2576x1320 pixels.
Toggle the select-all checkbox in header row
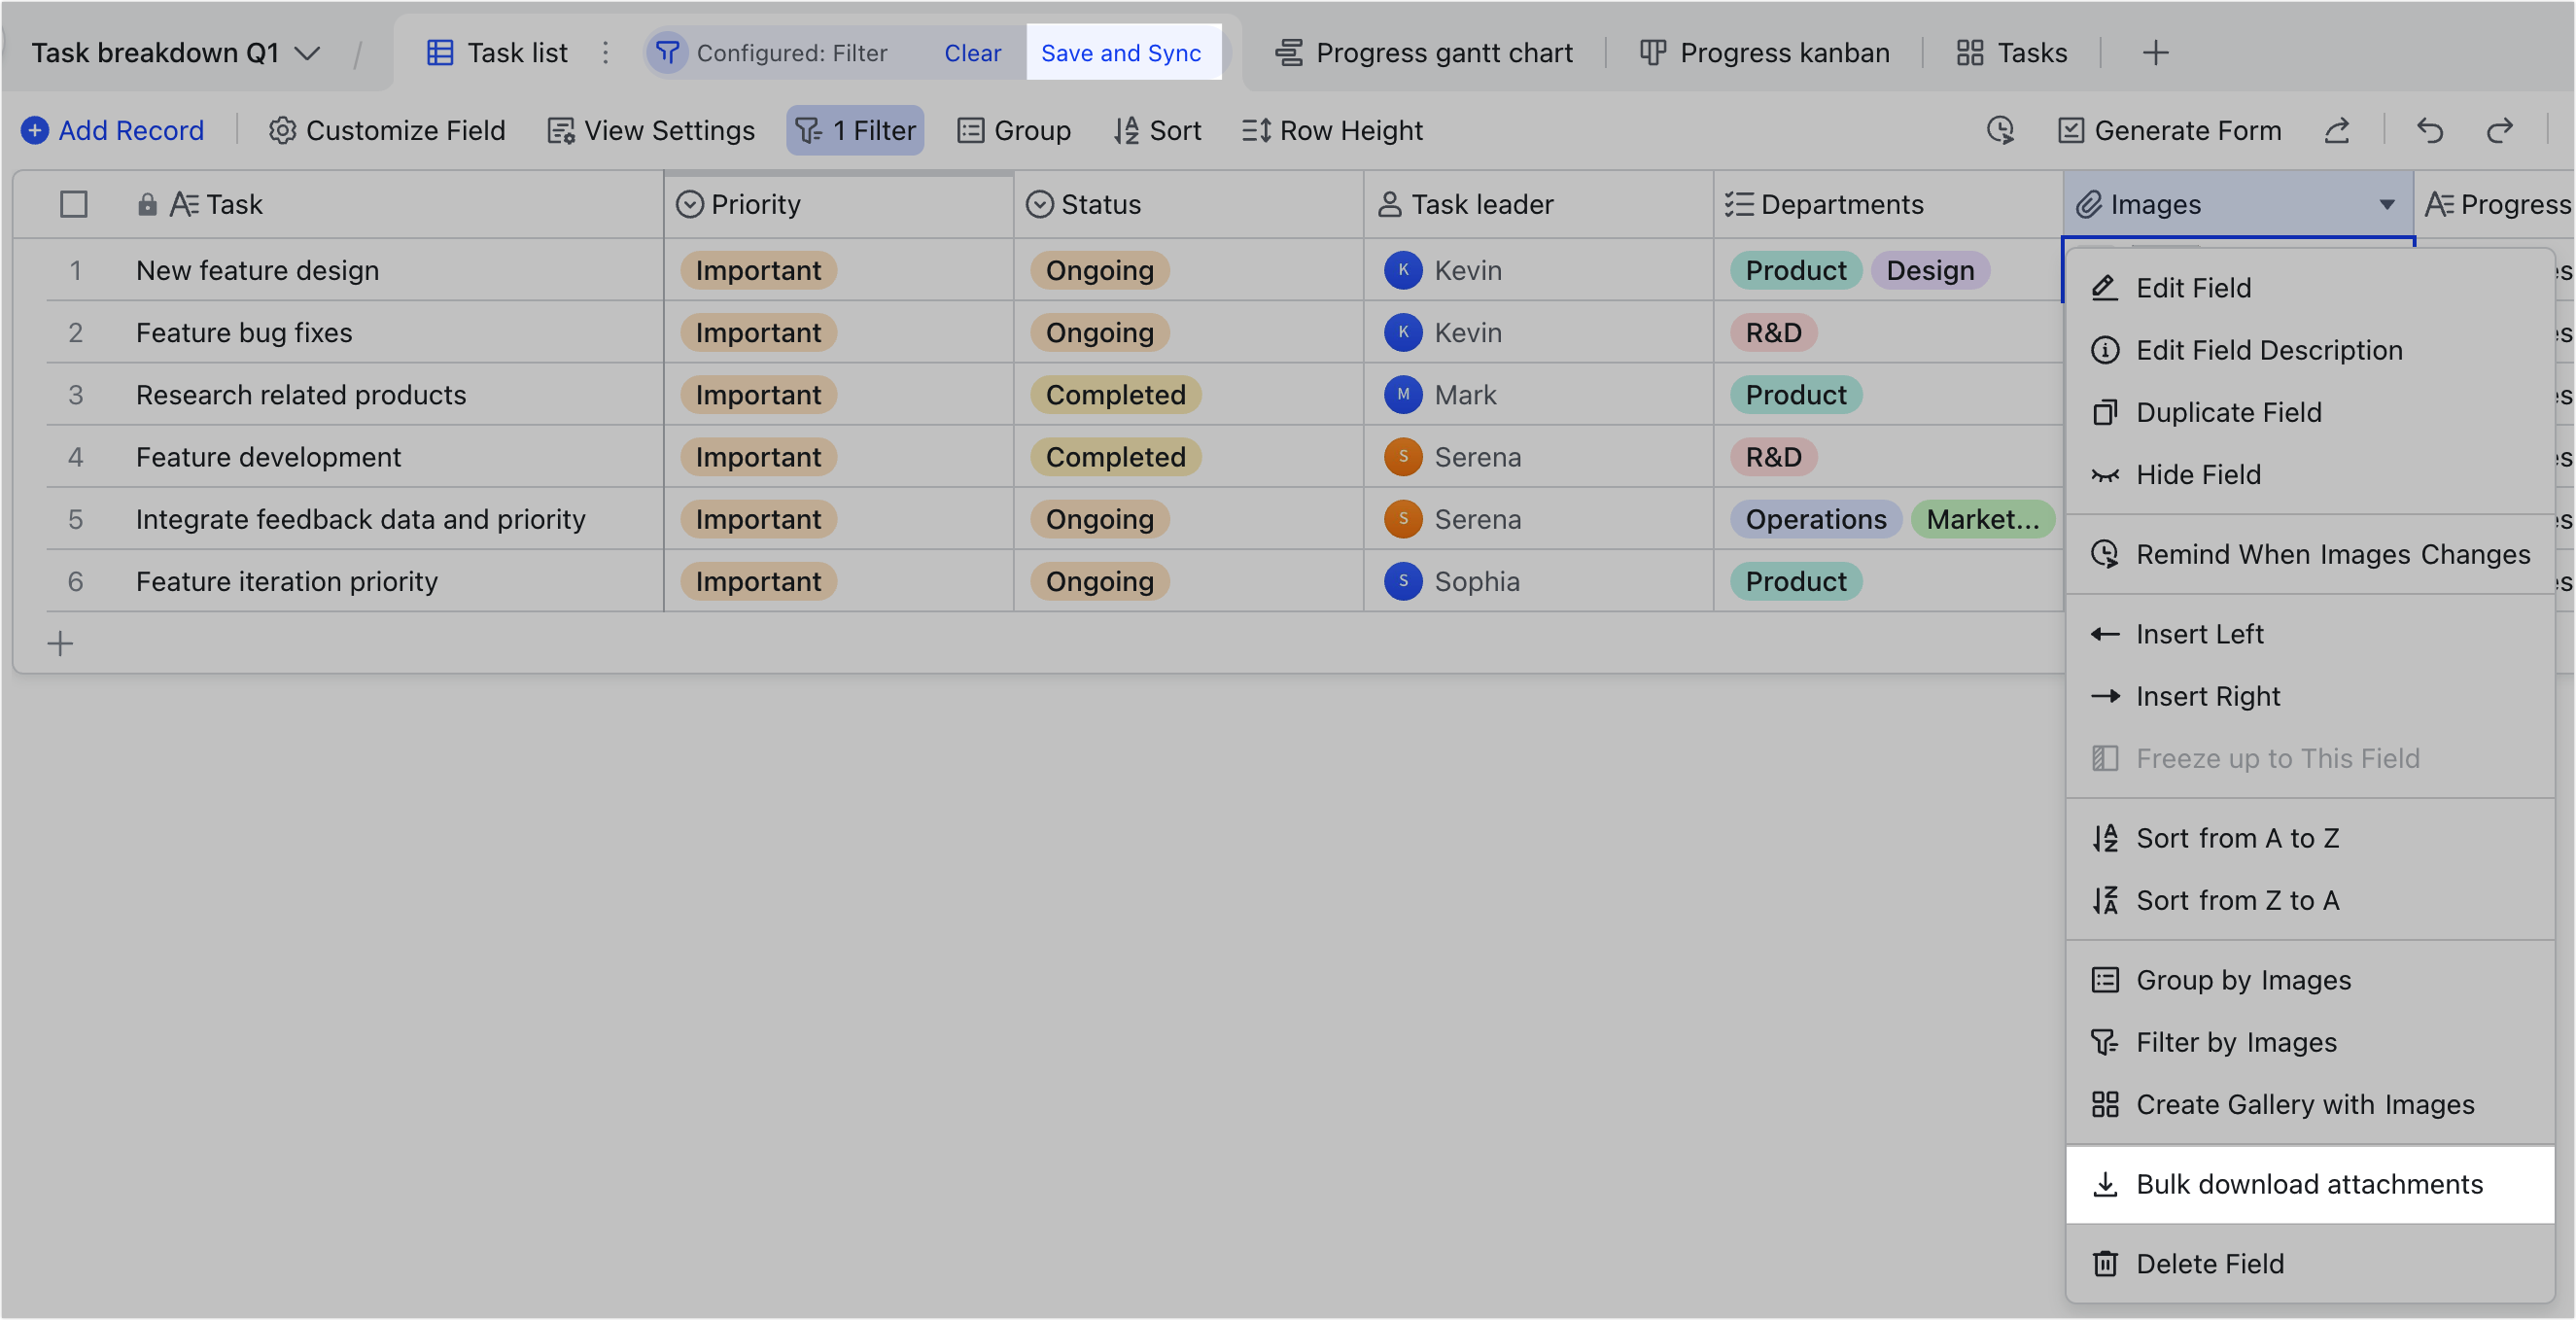tap(74, 204)
